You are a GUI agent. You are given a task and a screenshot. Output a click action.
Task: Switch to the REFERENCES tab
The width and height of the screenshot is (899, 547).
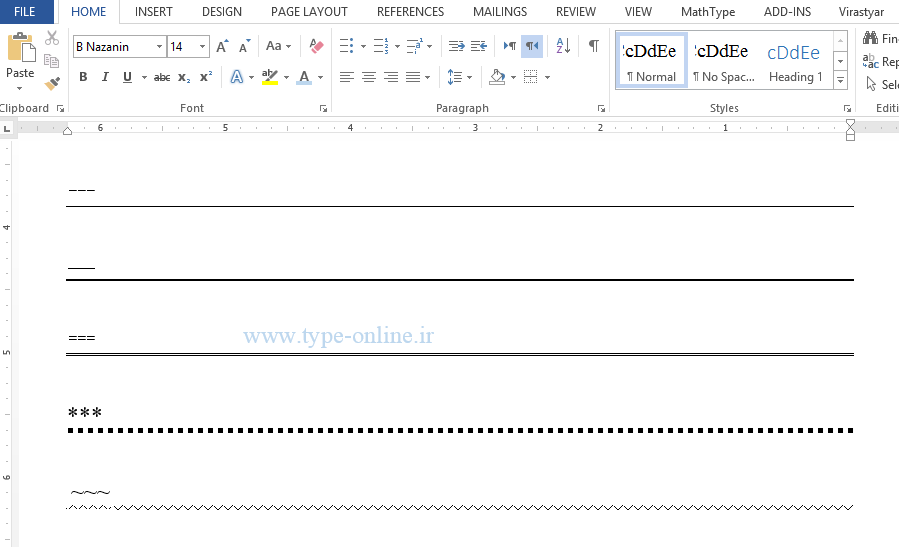tap(410, 12)
